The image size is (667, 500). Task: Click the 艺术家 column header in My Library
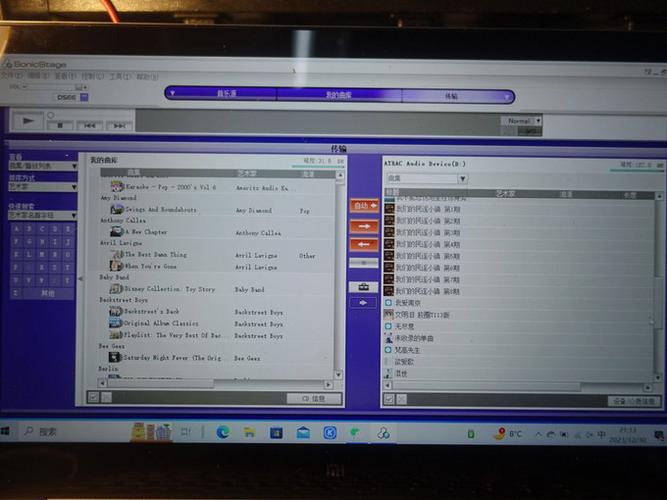[247, 174]
